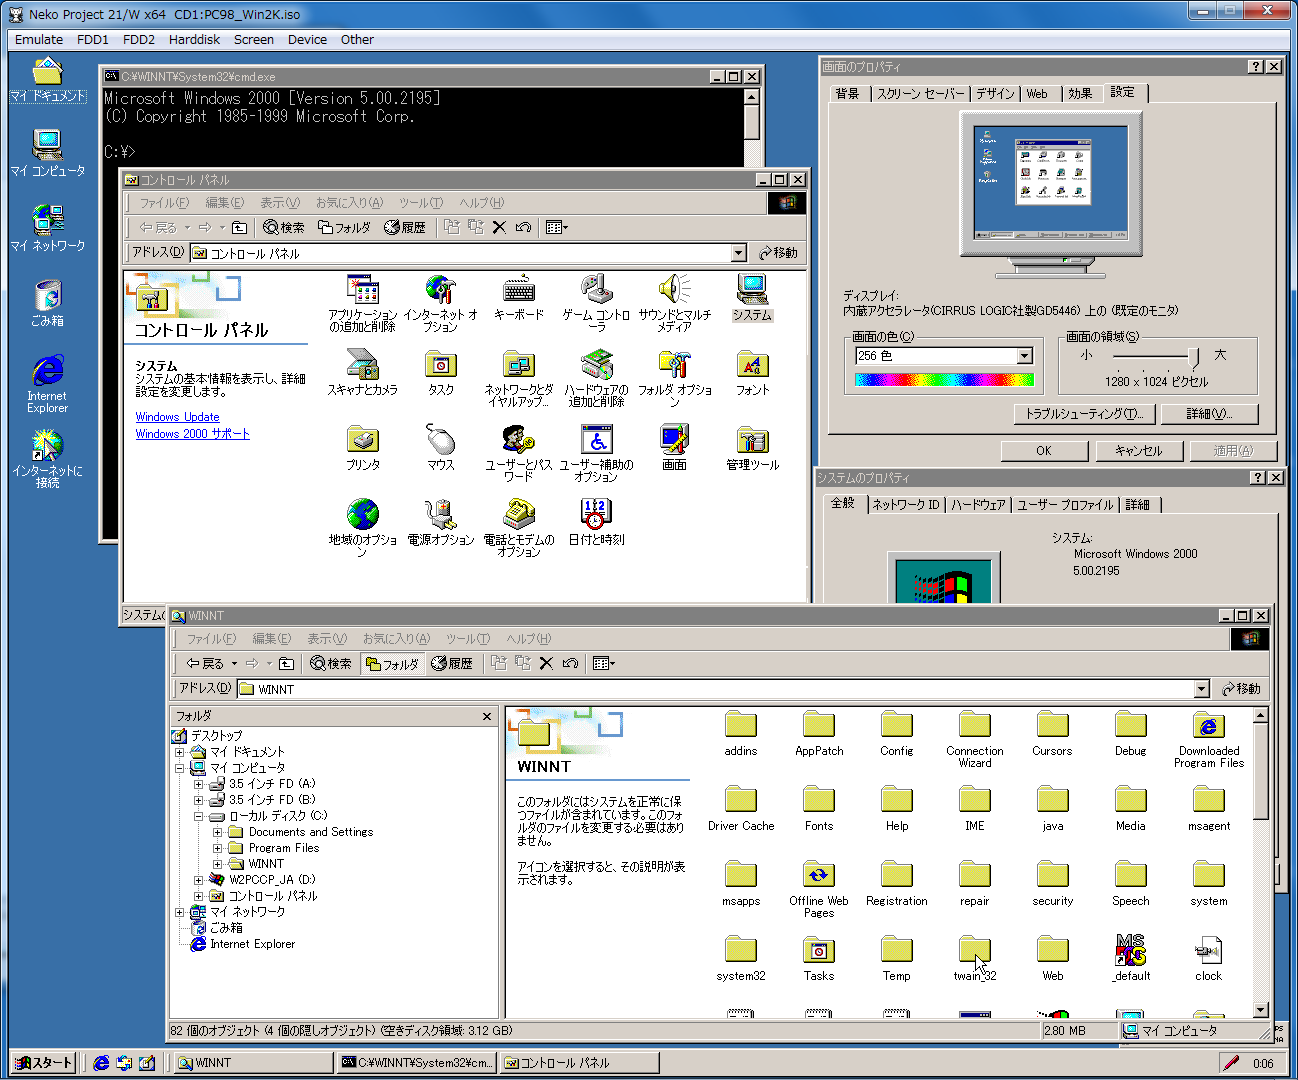1298x1080 pixels.
Task: Open the ごみ箱 (Recycle Bin) desktop icon
Action: 47,297
